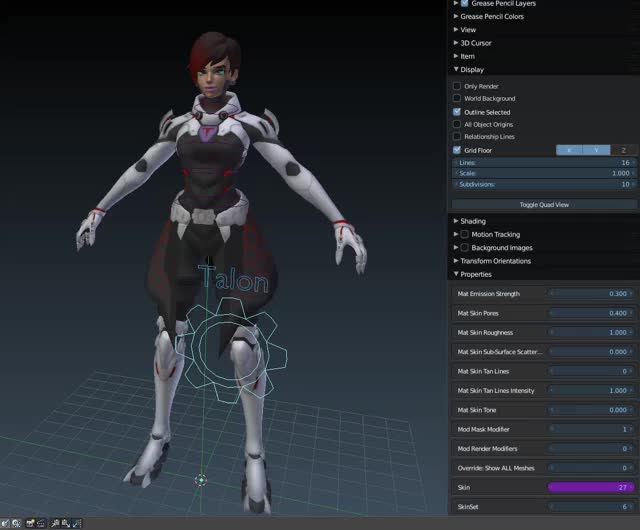This screenshot has width=640, height=530.
Task: Click the Mat Skin Tone slider
Action: (591, 410)
